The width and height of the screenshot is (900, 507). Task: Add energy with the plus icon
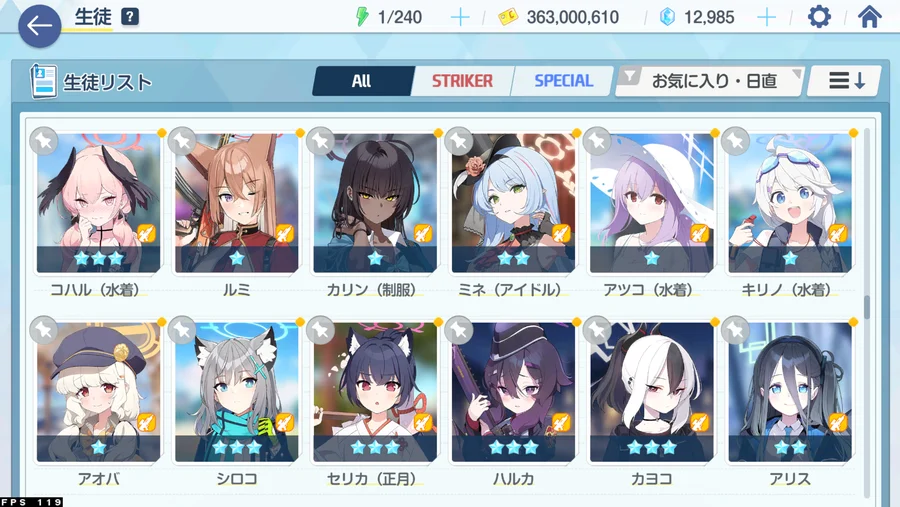tap(460, 17)
